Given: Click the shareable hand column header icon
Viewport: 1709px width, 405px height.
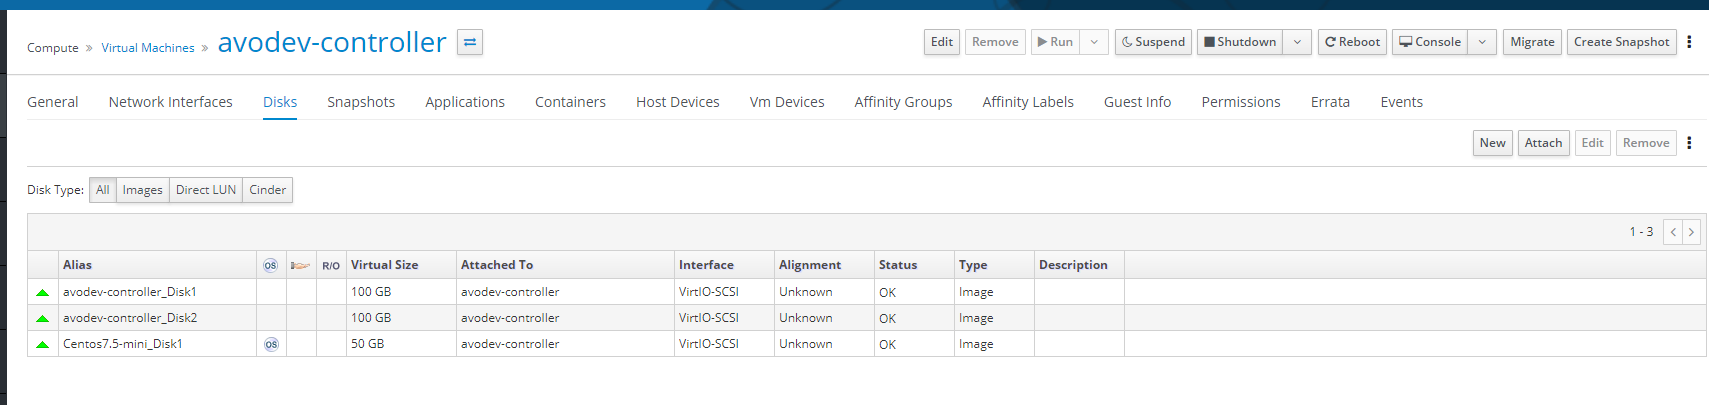Looking at the screenshot, I should [x=300, y=265].
